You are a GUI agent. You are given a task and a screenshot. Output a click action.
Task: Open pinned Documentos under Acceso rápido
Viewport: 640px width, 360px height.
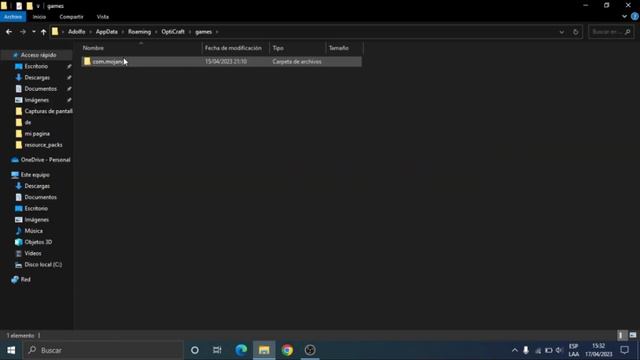(40, 89)
